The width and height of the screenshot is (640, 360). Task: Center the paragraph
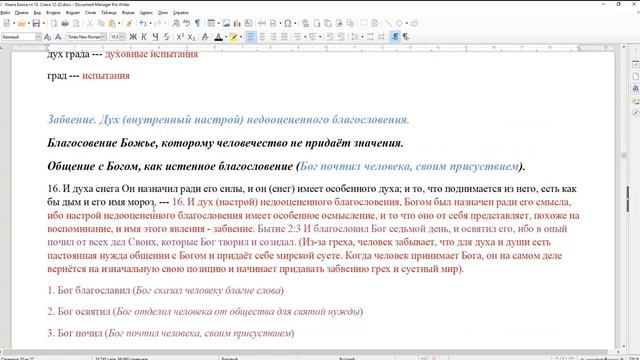click(262, 37)
